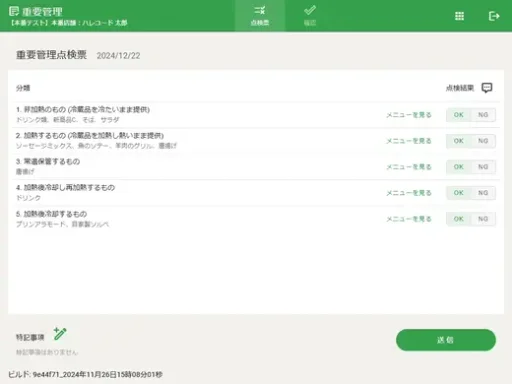Click the date 2024/12/22
The image size is (512, 384).
coord(118,56)
